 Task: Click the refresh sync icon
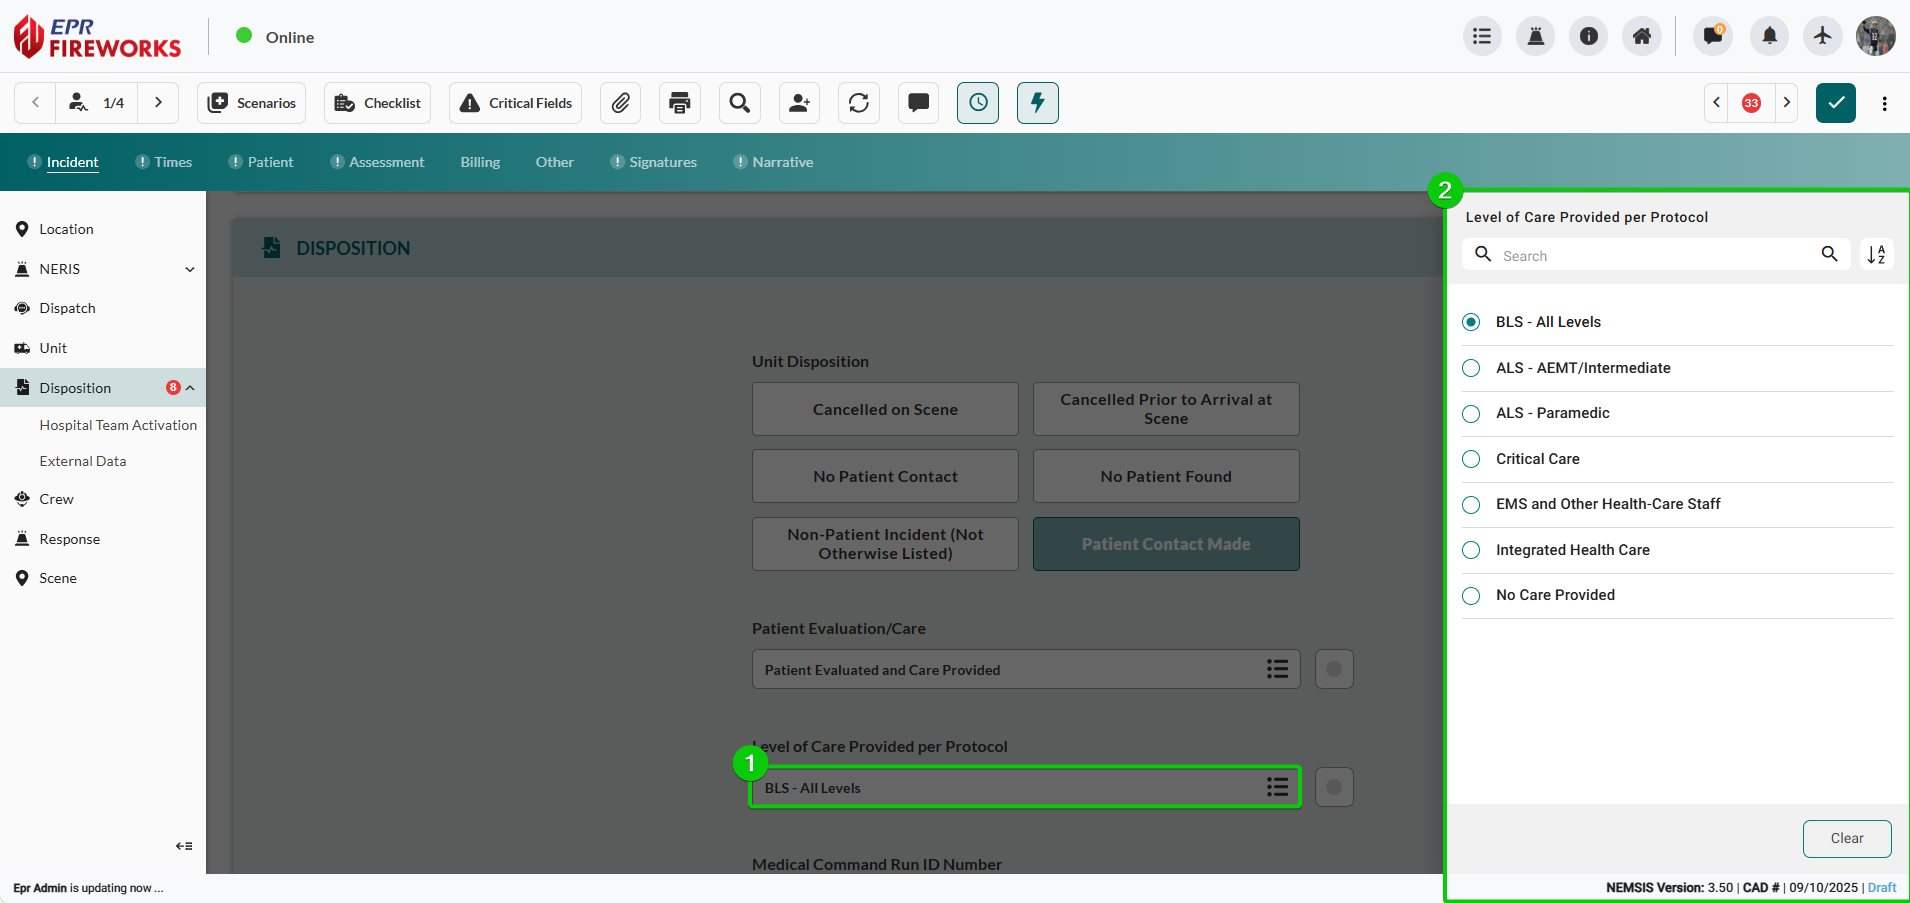point(859,103)
